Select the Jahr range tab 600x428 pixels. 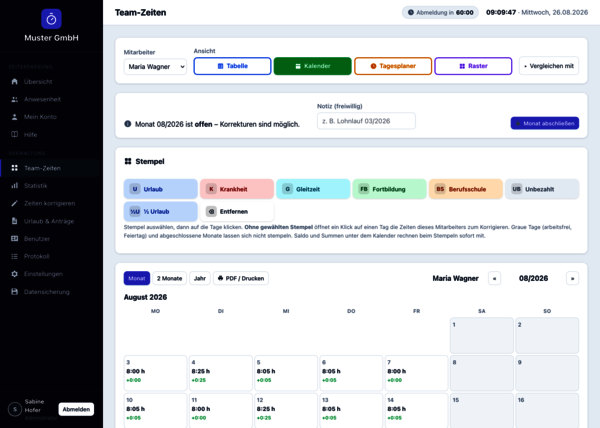(x=200, y=278)
